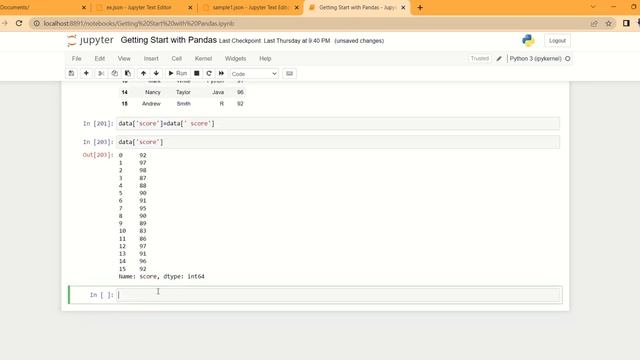Run the selected cell
The image size is (640, 360).
(x=178, y=73)
